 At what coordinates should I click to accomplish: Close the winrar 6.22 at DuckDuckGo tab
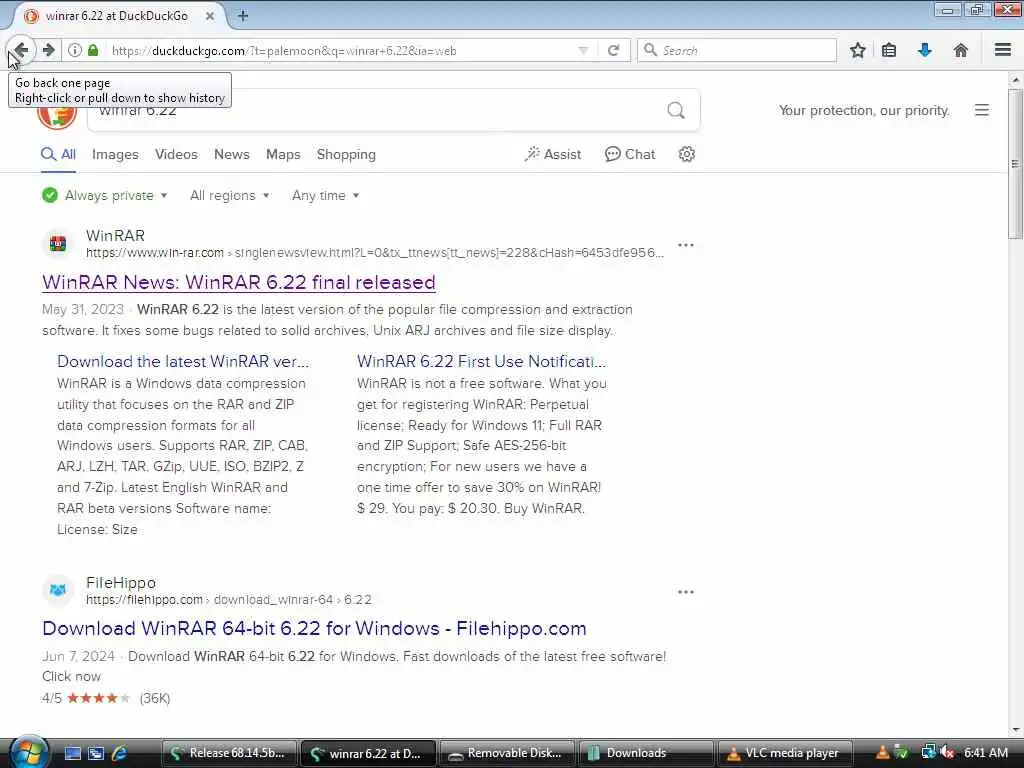click(x=210, y=16)
